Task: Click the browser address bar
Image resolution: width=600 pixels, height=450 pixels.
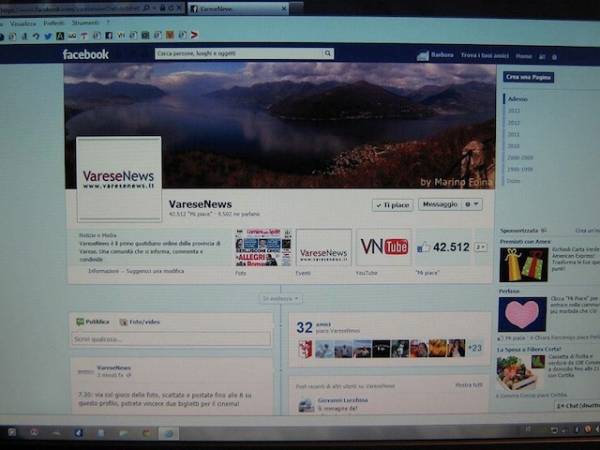Action: pyautogui.click(x=71, y=8)
